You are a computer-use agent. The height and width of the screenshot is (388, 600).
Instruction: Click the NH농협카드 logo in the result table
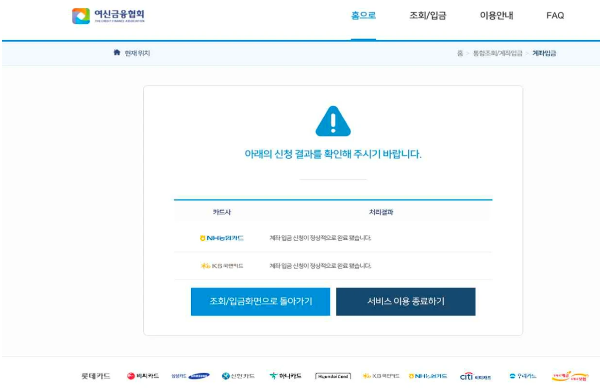[x=222, y=238]
